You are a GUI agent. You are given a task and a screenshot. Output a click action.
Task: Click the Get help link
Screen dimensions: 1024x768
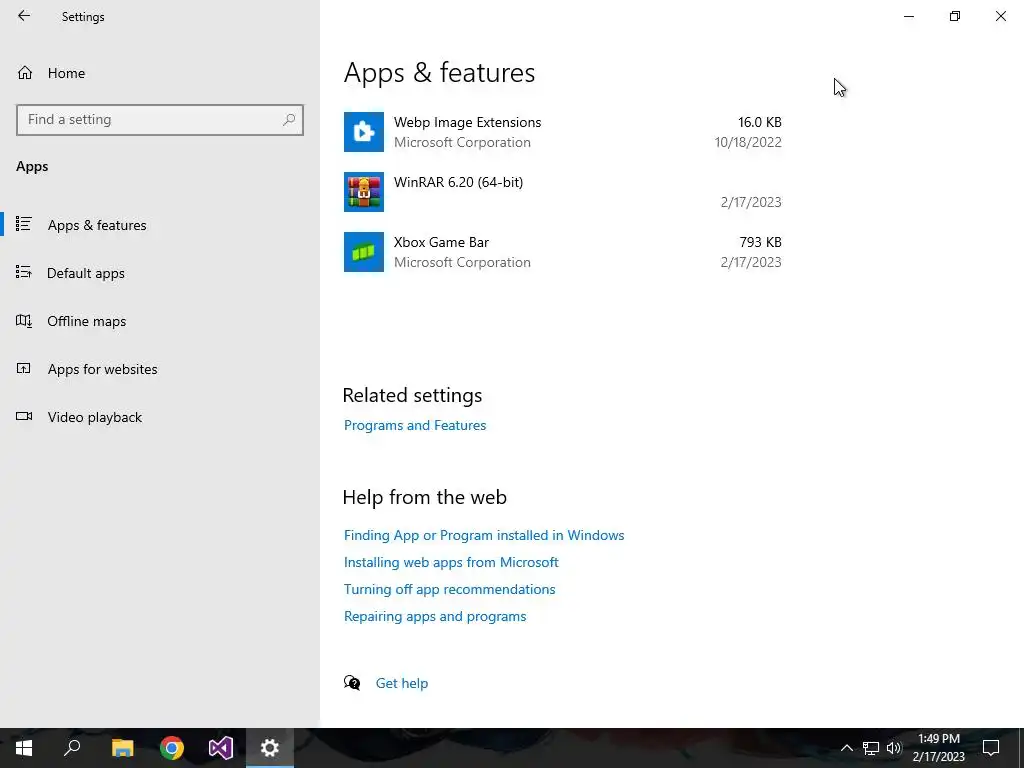402,683
